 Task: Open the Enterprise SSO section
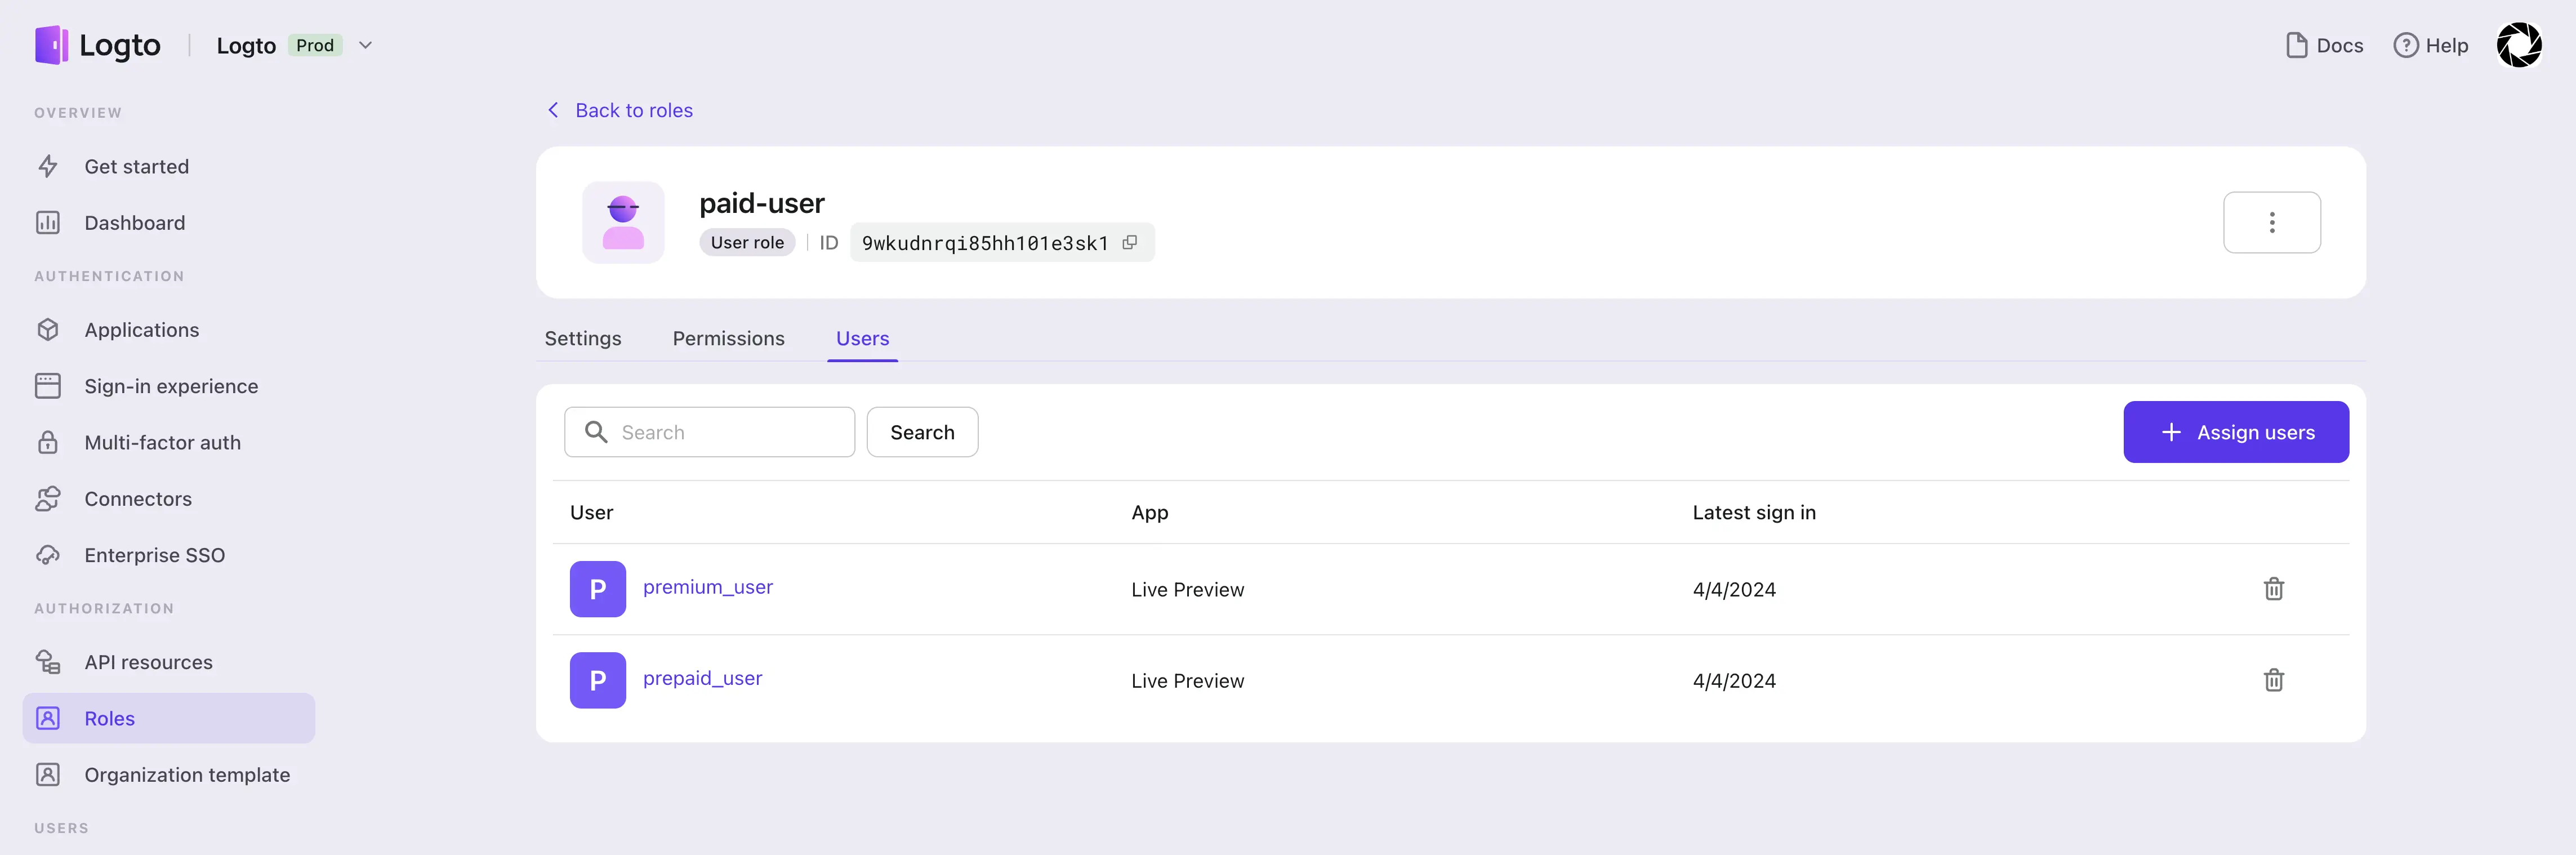click(153, 554)
